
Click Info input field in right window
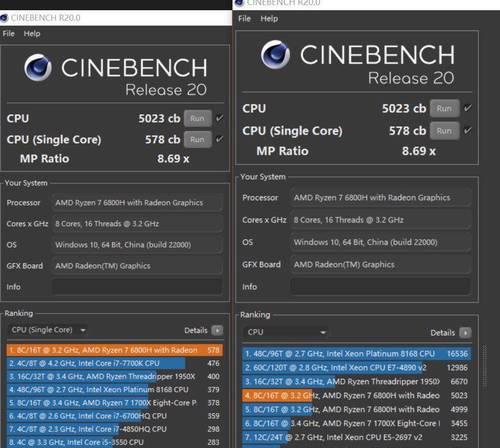[x=380, y=286]
